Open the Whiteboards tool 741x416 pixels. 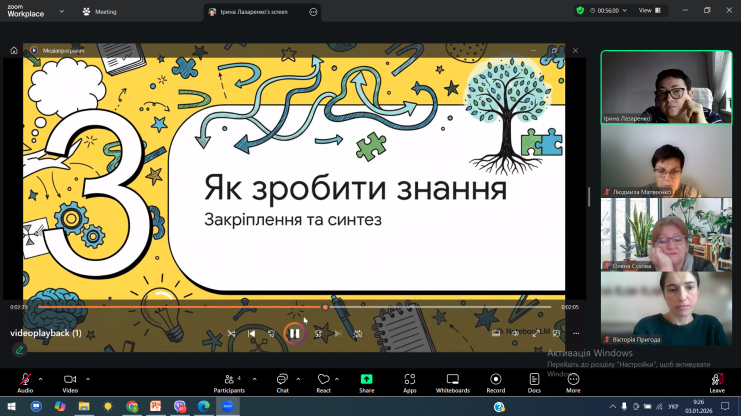coord(452,383)
